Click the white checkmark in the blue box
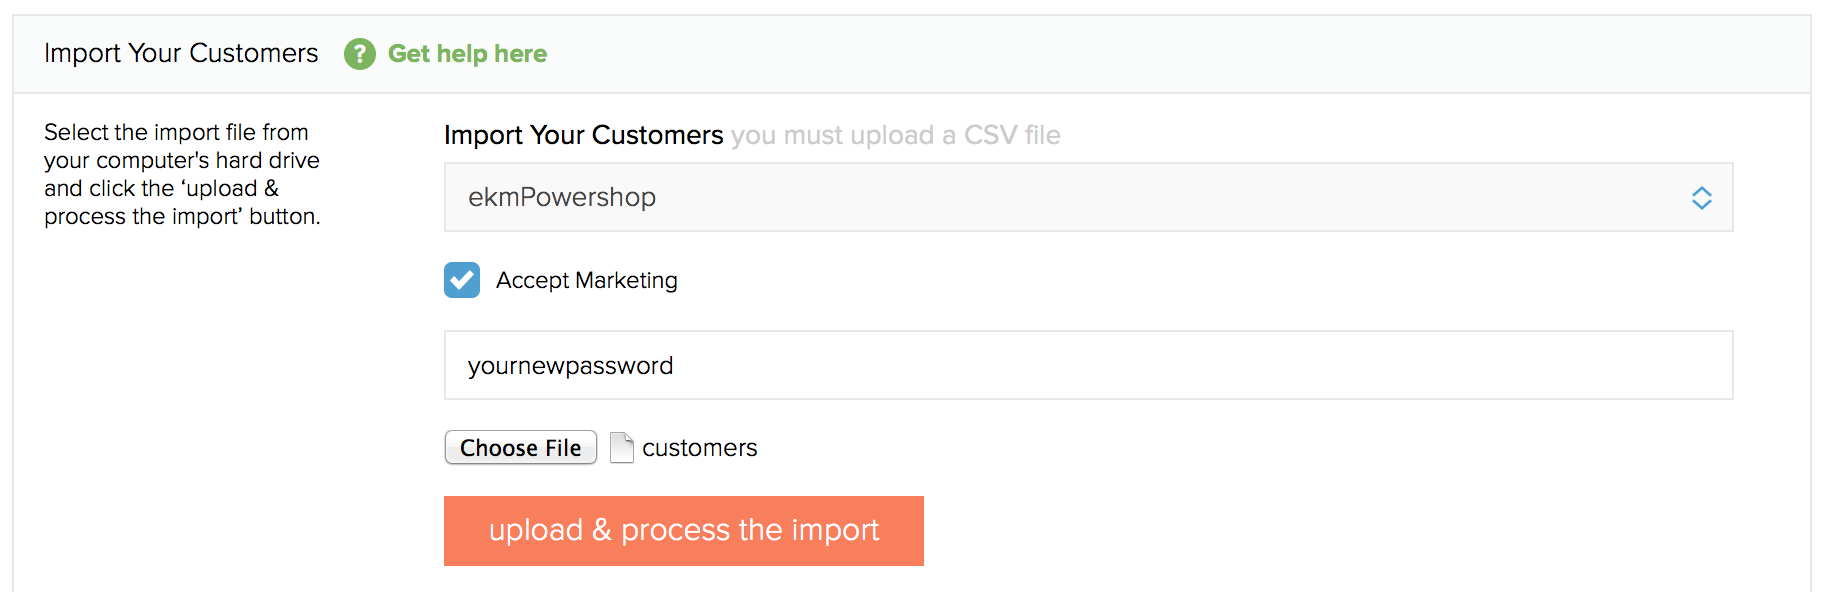Viewport: 1830px width, 592px height. tap(462, 280)
